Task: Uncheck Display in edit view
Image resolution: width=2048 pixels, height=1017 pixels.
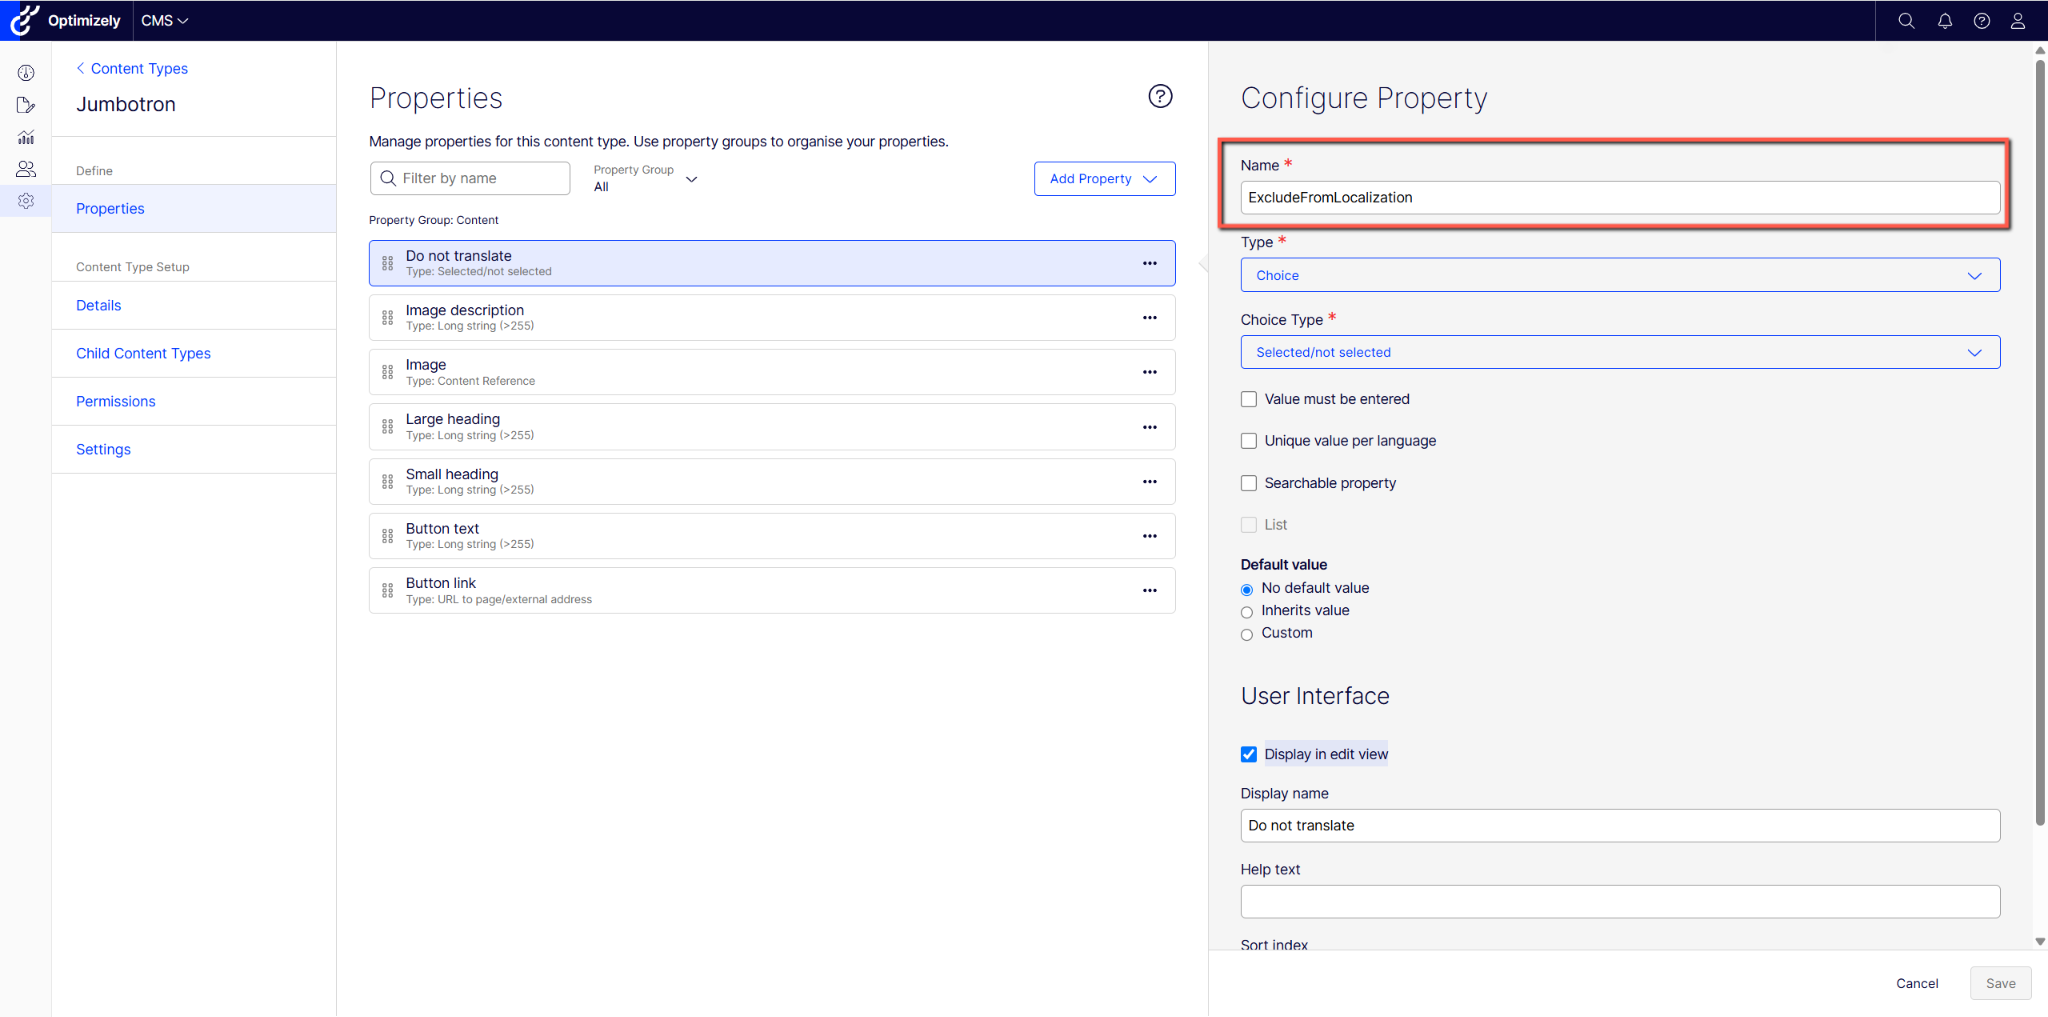Action: (x=1249, y=755)
